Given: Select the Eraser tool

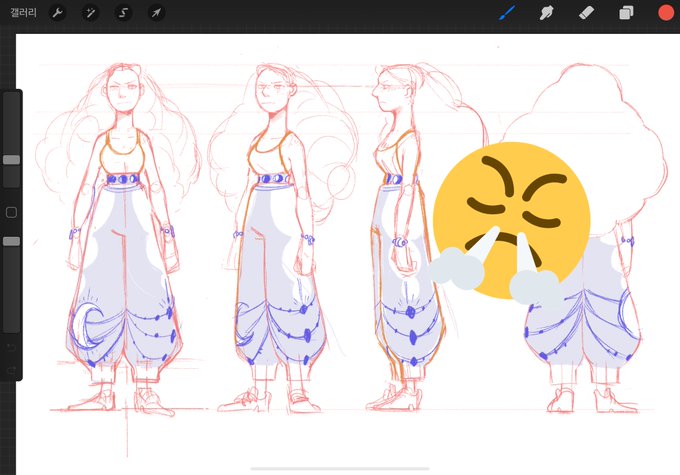Looking at the screenshot, I should 586,13.
